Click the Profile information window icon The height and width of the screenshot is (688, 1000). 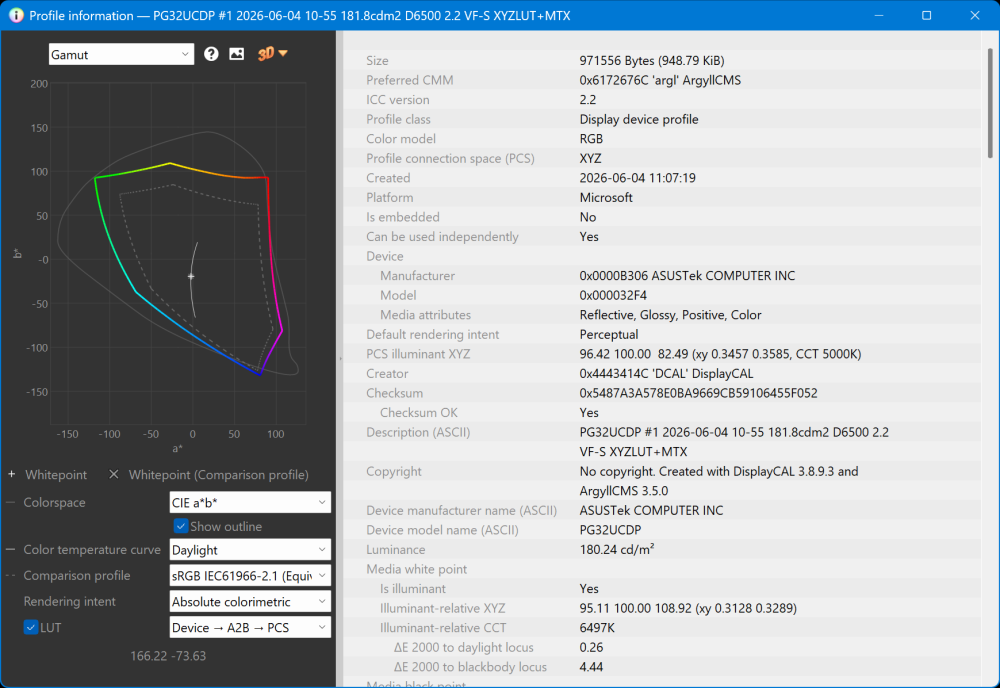[x=16, y=15]
